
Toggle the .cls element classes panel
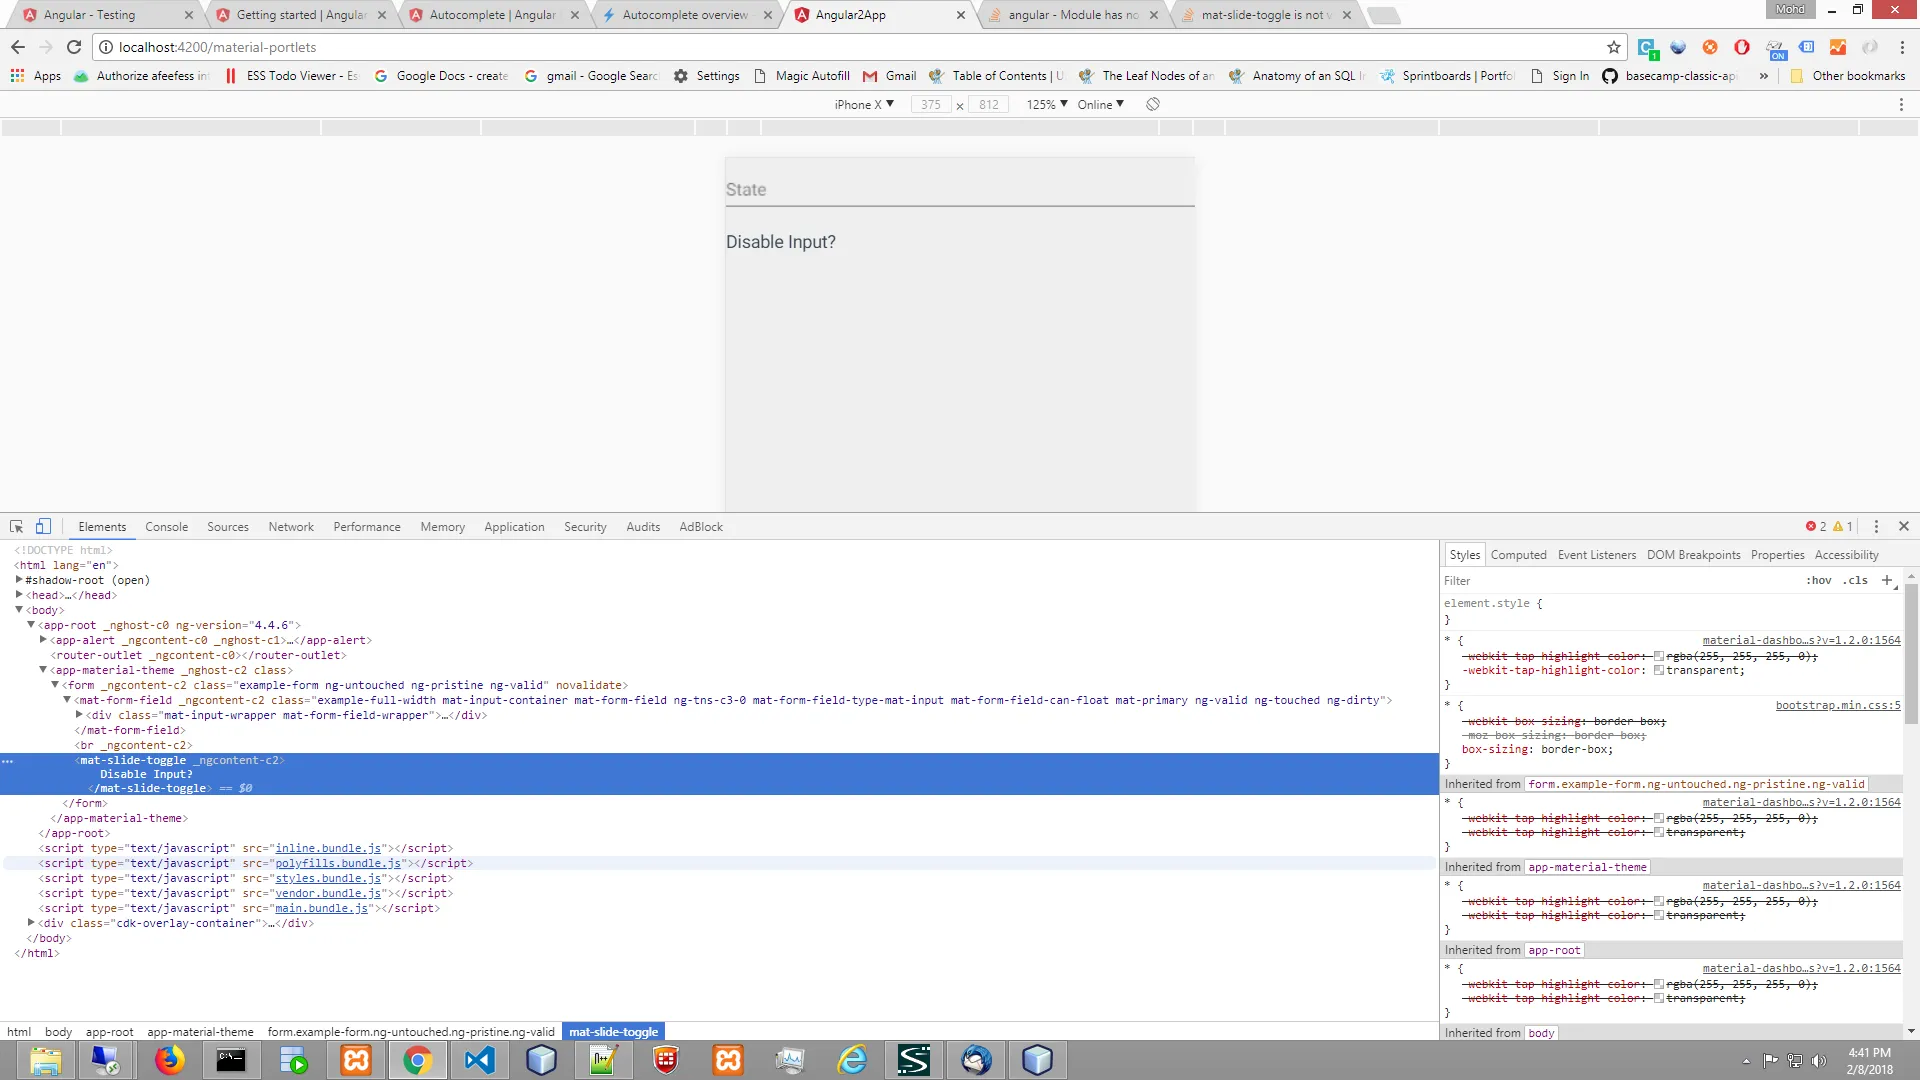point(1855,581)
